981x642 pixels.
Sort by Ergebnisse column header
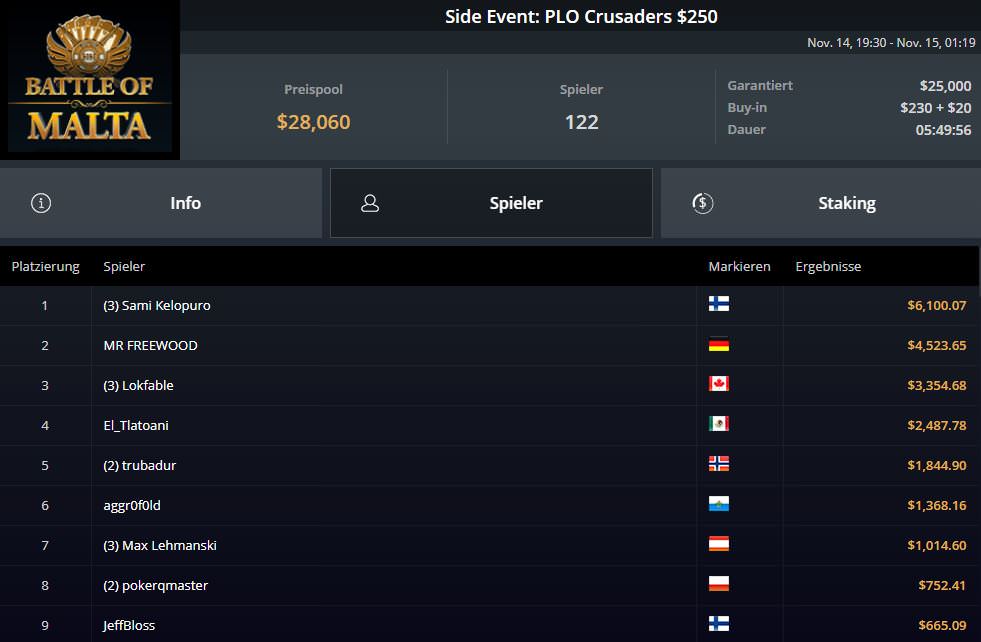click(828, 266)
